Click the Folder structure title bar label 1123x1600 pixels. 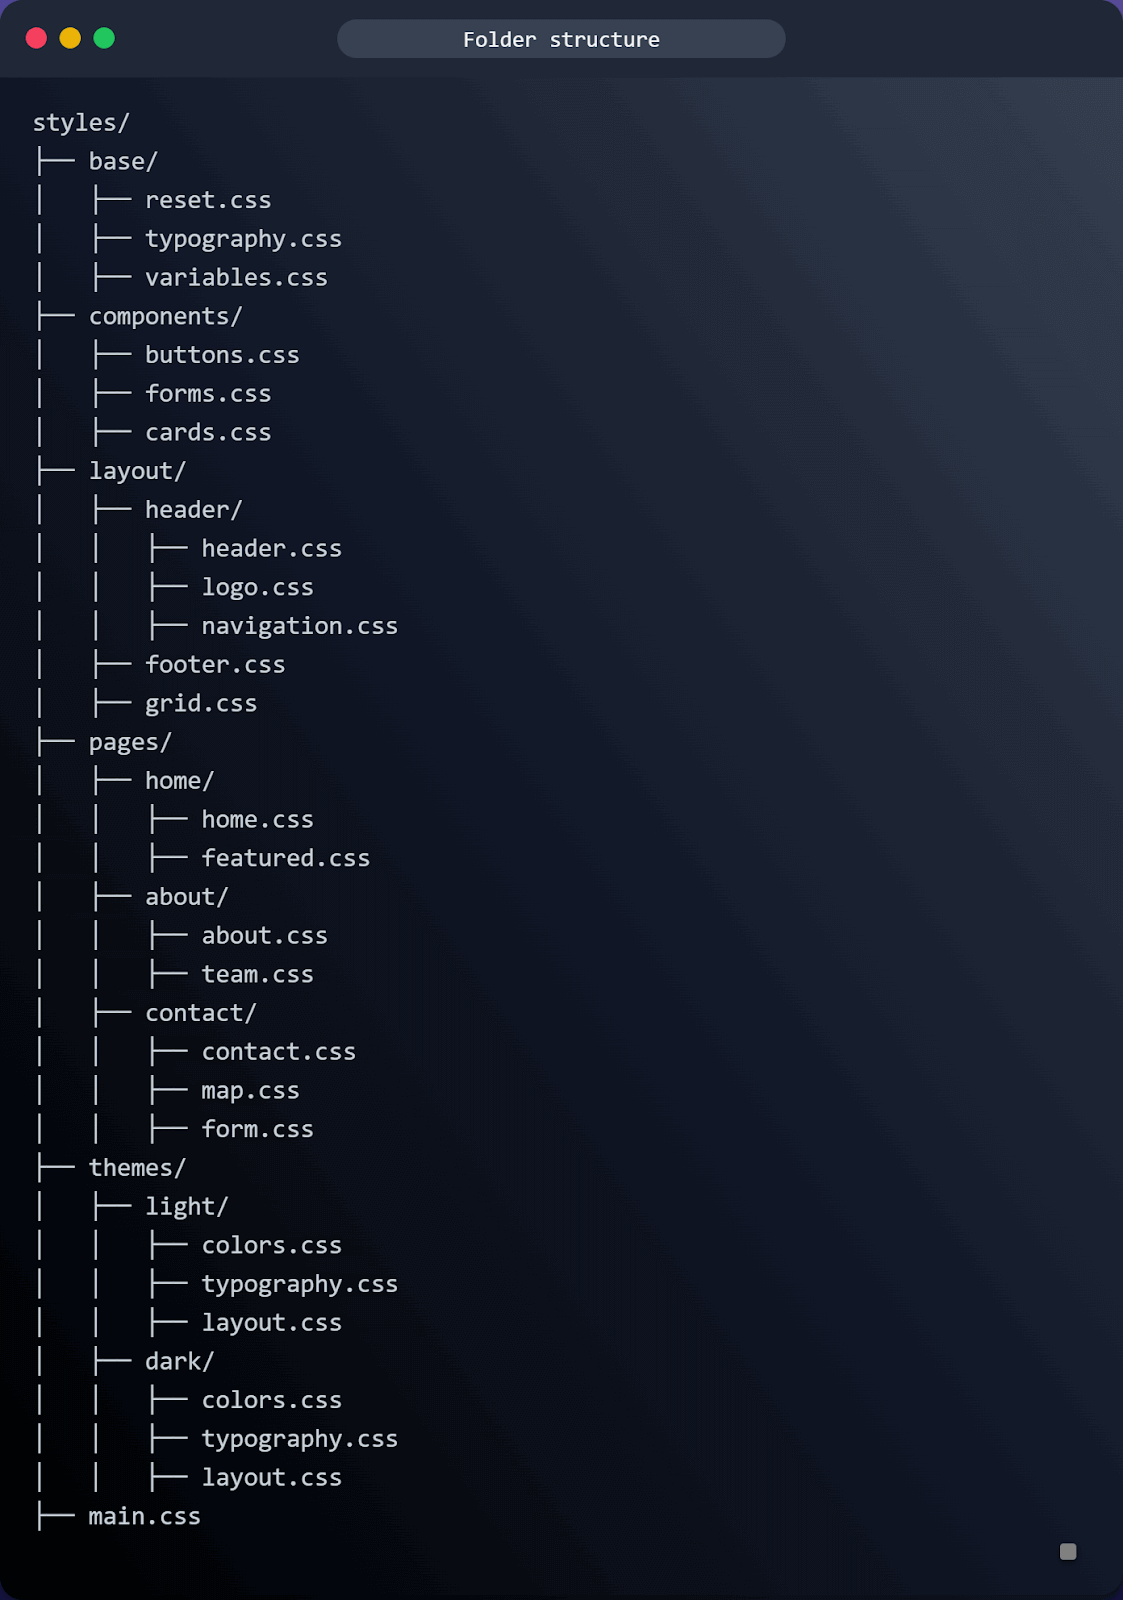[x=561, y=39]
